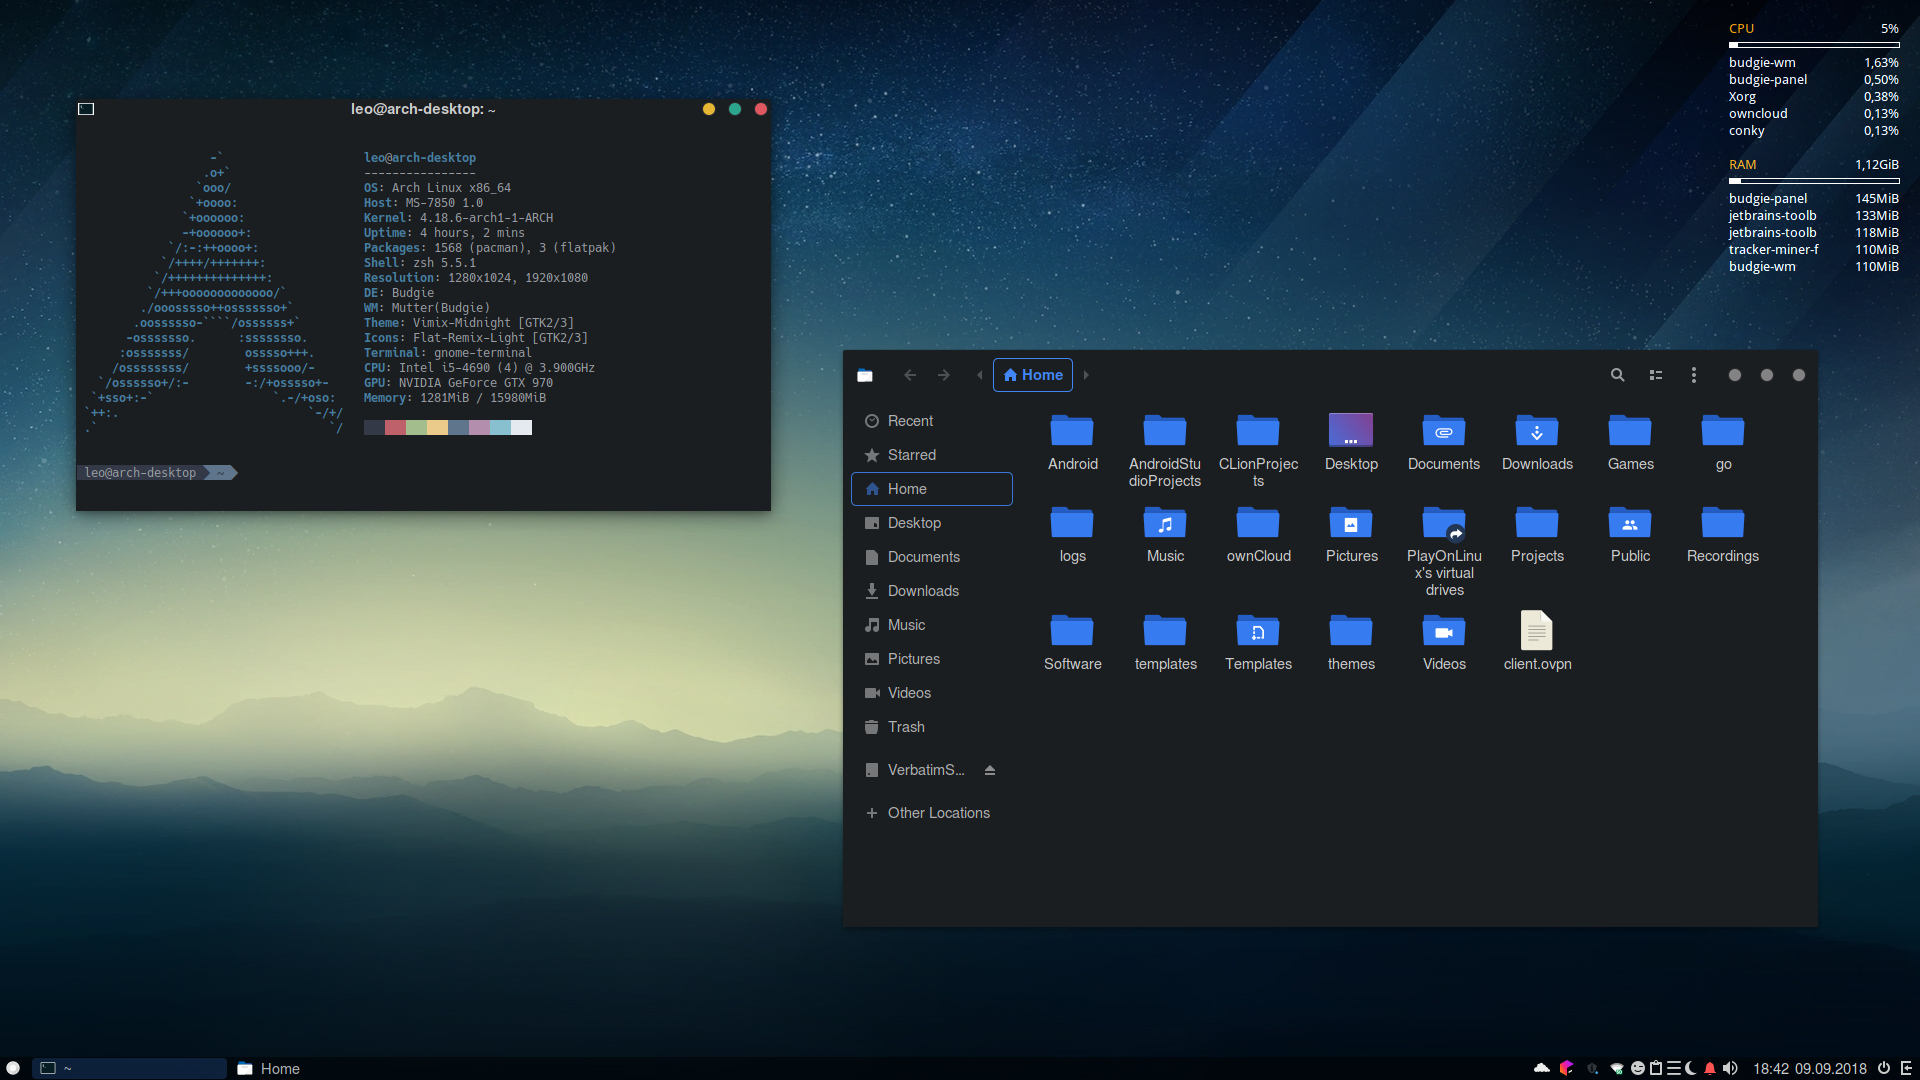Viewport: 1920px width, 1080px height.
Task: Open JetBrains Toolbox tray icon
Action: click(x=1566, y=1068)
